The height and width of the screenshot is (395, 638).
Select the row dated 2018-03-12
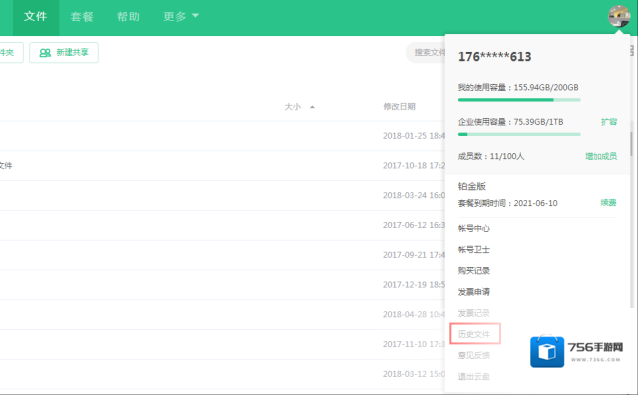[x=222, y=374]
